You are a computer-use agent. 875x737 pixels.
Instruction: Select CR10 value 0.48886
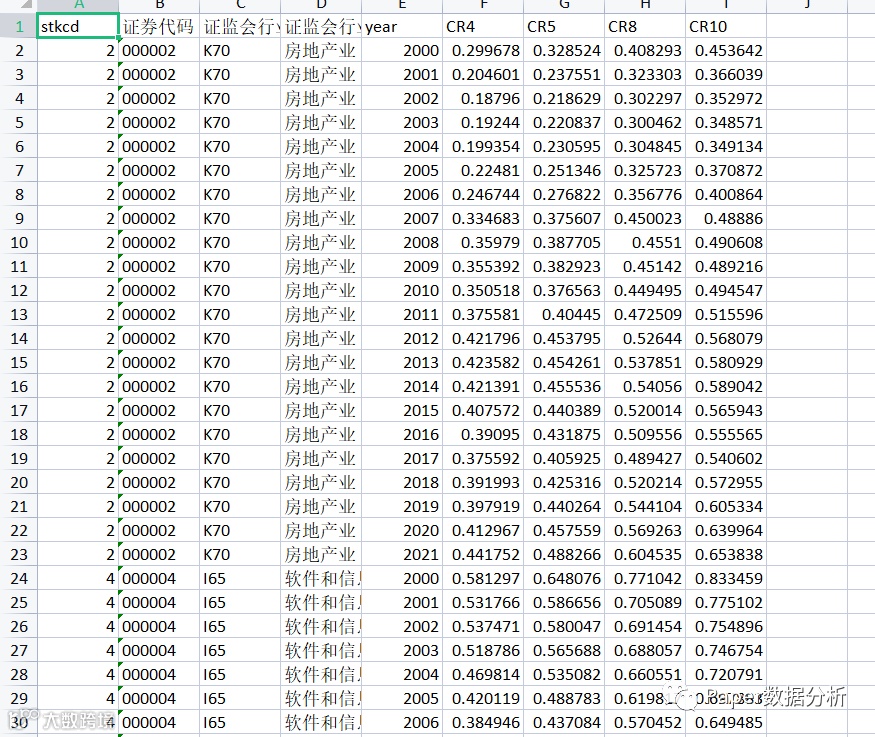(x=725, y=218)
